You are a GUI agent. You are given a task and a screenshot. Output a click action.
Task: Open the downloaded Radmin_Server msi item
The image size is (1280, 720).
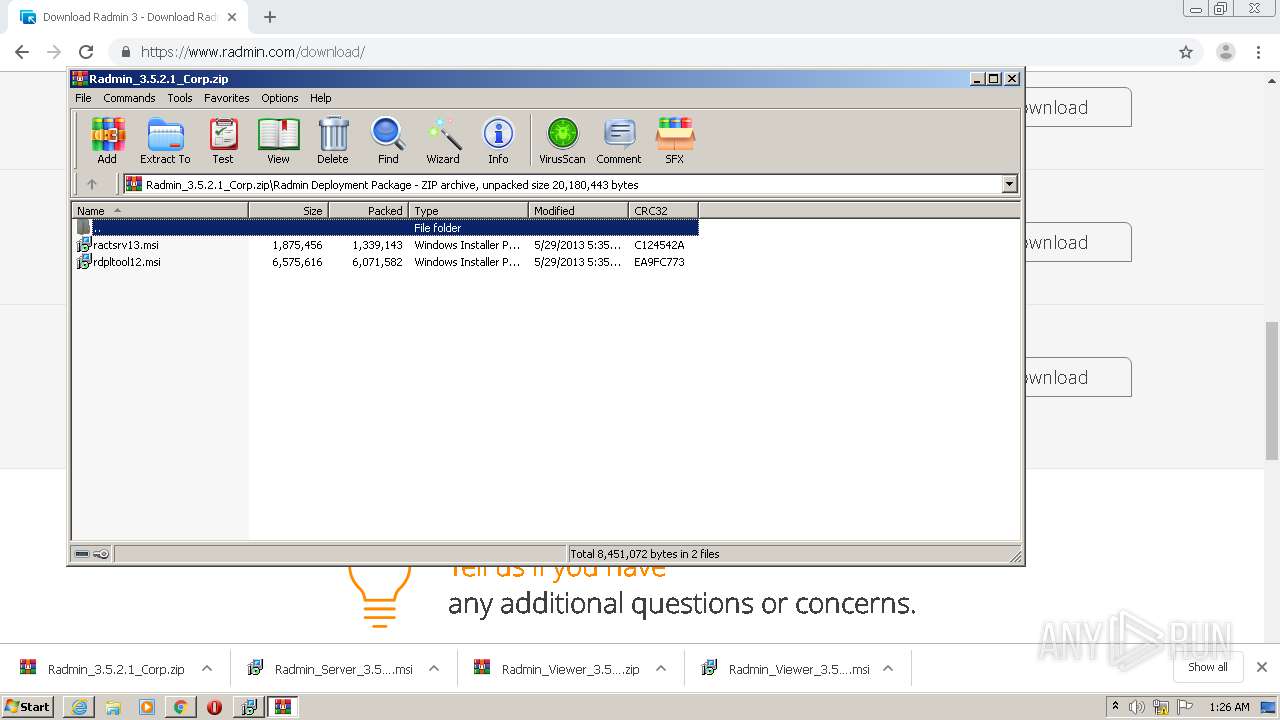pos(331,669)
